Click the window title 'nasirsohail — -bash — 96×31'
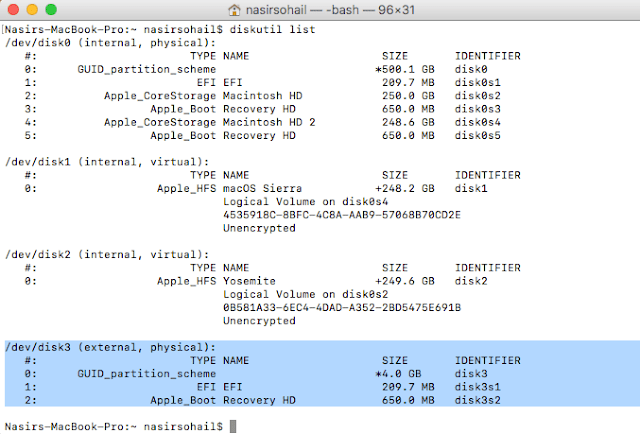 (x=330, y=9)
